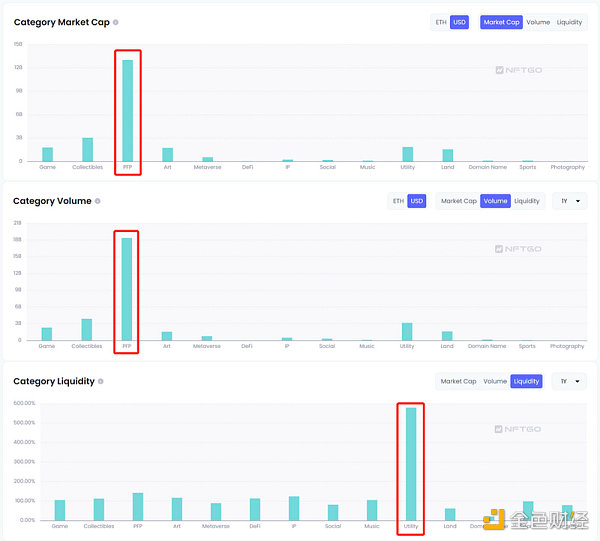Click Metaverse bar in Category Liquidity chart

[216, 512]
